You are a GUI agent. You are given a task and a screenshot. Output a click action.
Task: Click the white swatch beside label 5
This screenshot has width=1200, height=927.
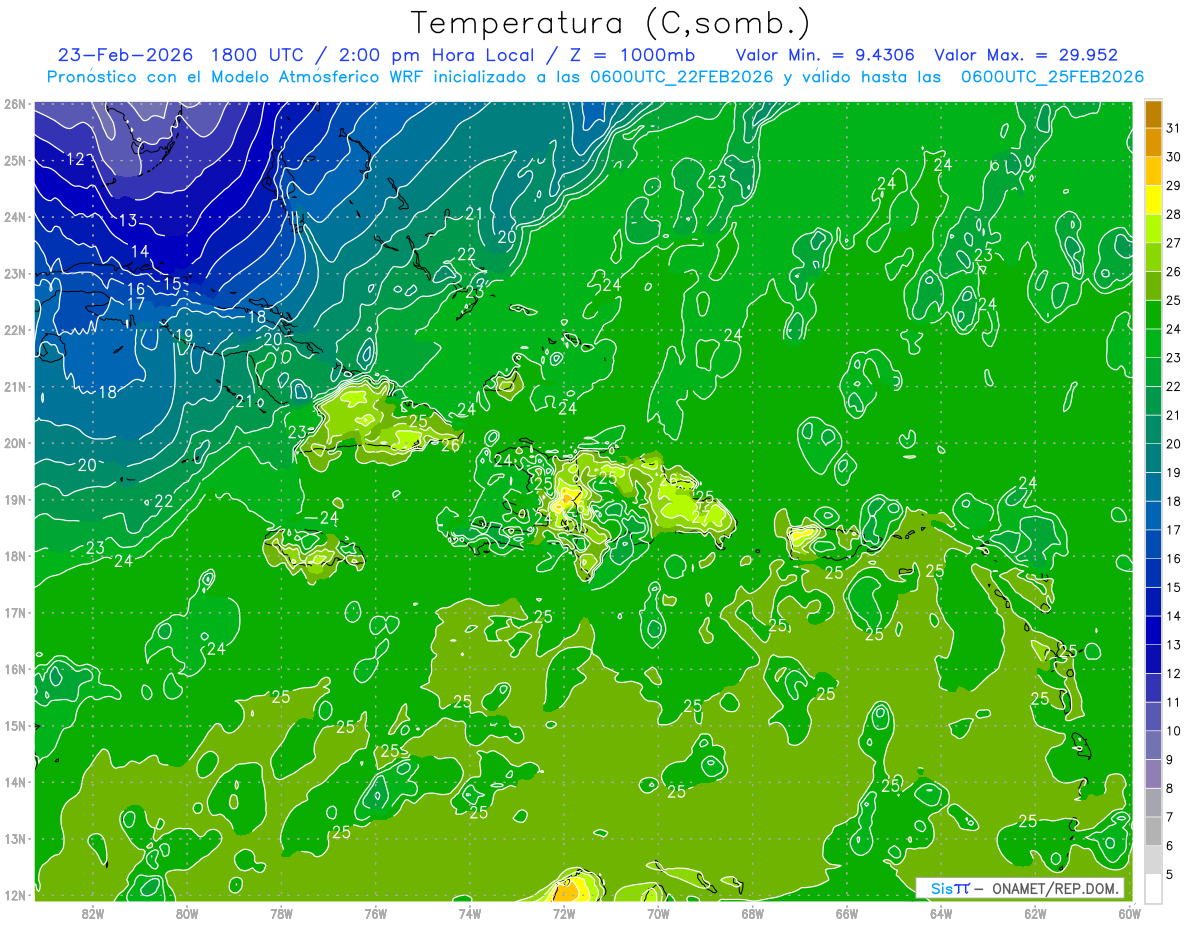tap(1153, 888)
